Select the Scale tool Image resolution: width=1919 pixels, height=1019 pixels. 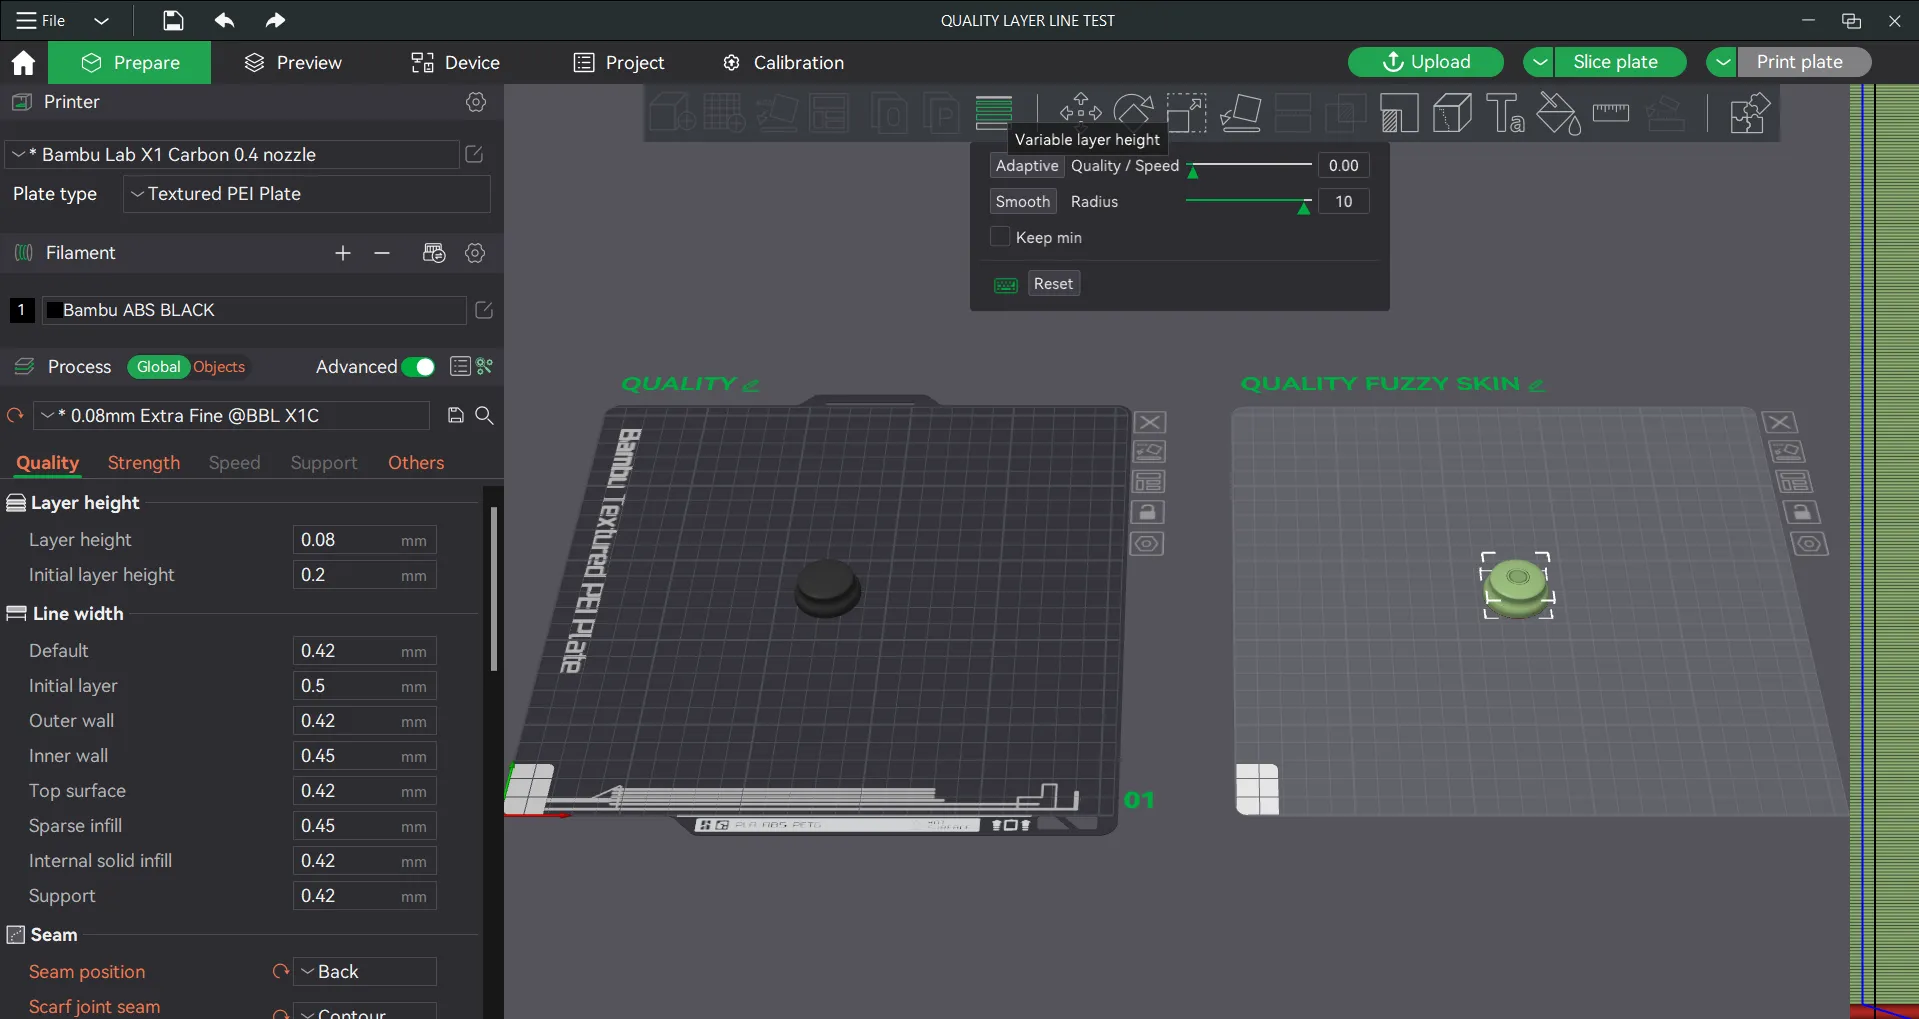(x=1186, y=112)
